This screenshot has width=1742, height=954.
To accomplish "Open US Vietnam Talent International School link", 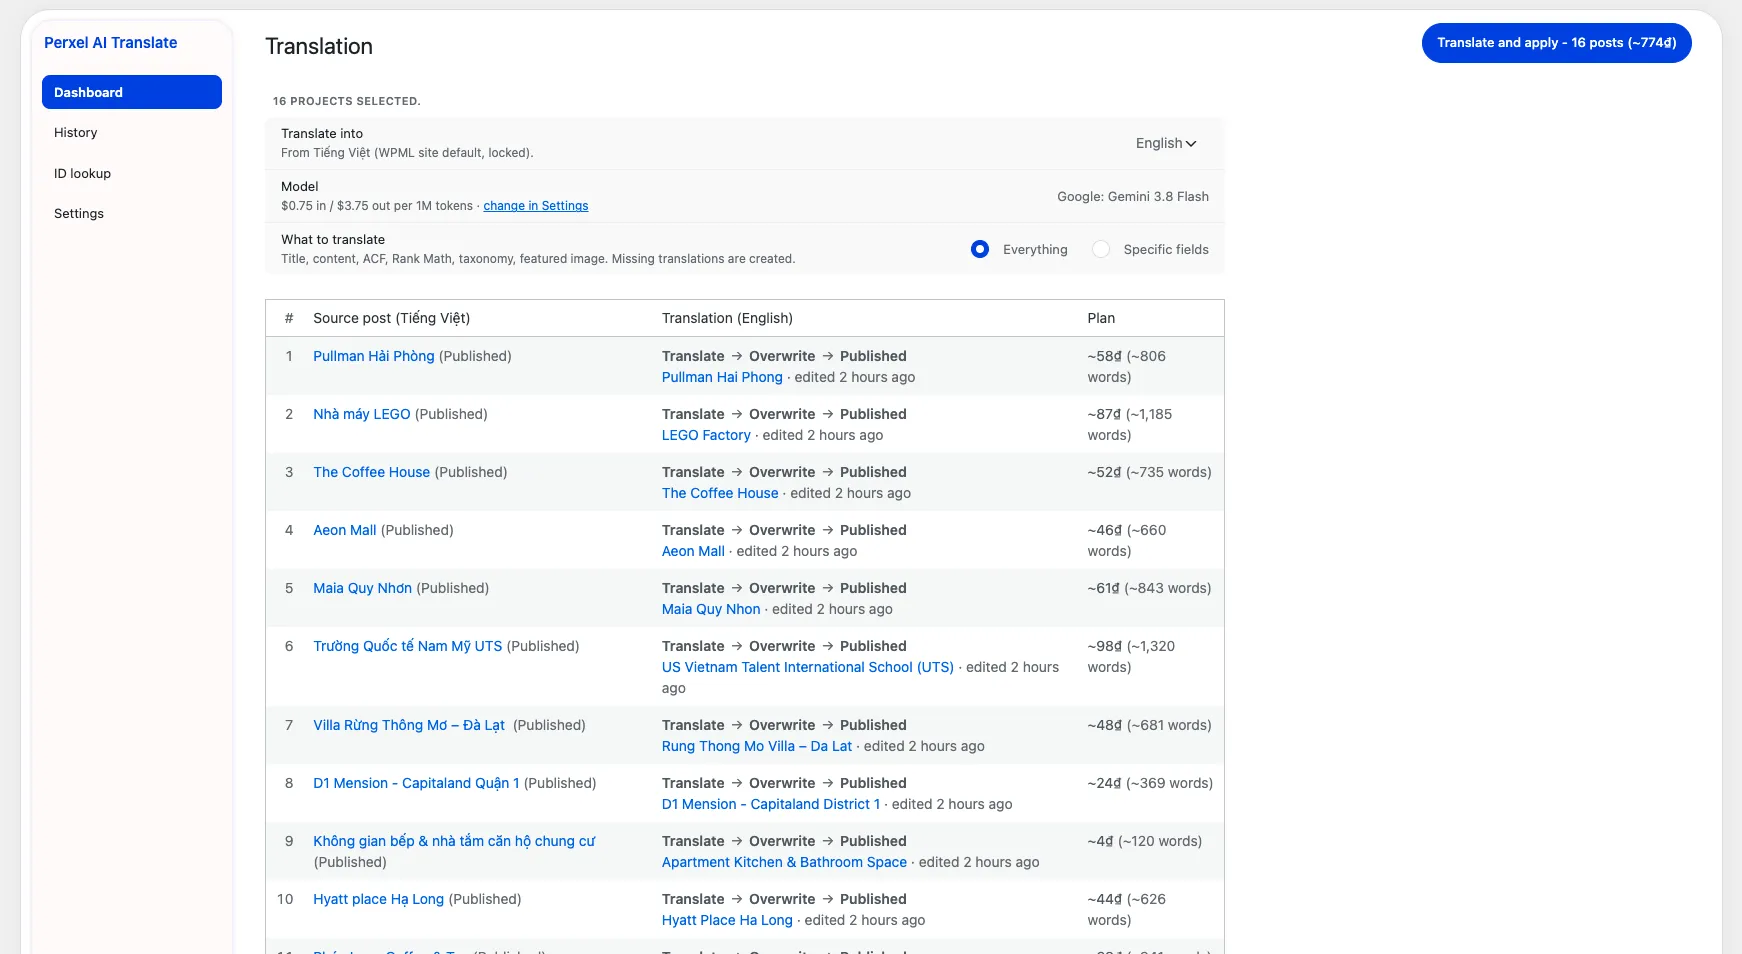I will tap(808, 667).
